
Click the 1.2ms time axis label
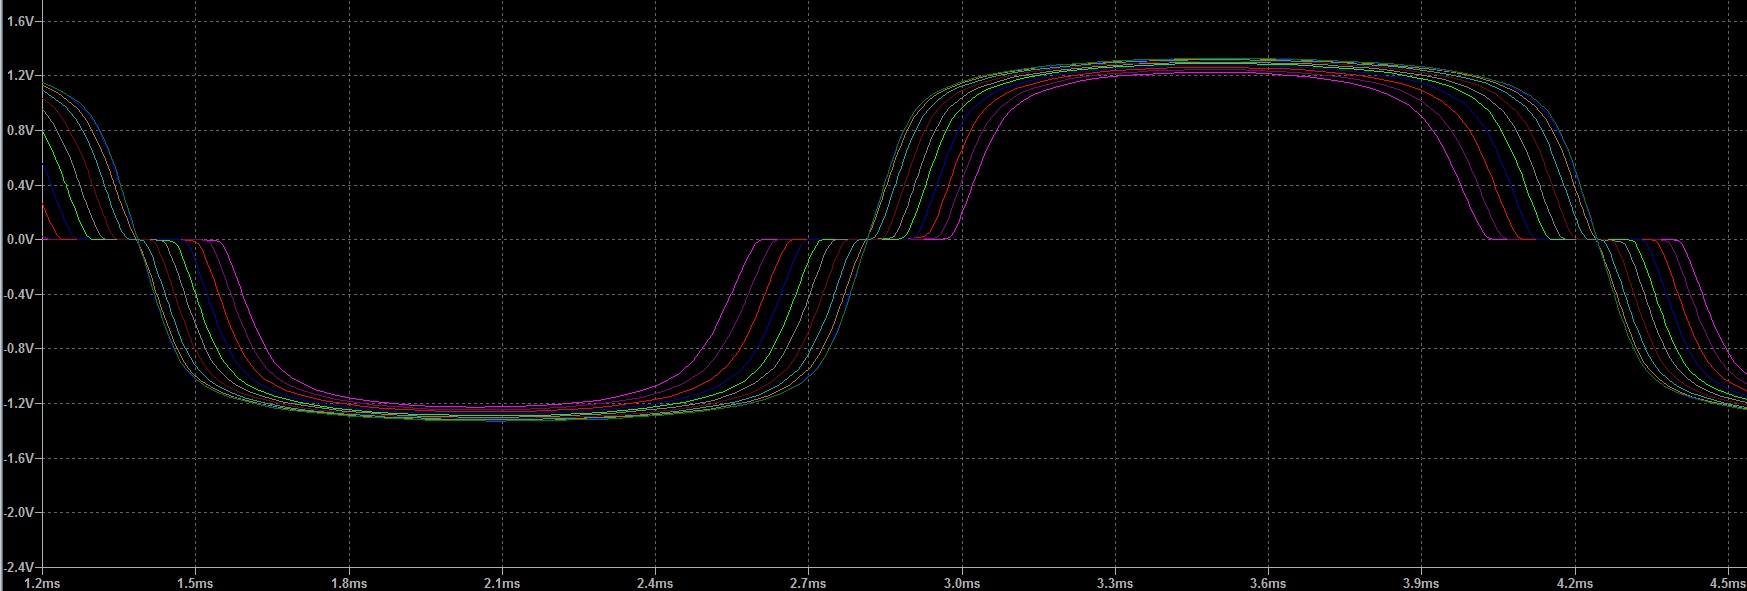tap(42, 583)
